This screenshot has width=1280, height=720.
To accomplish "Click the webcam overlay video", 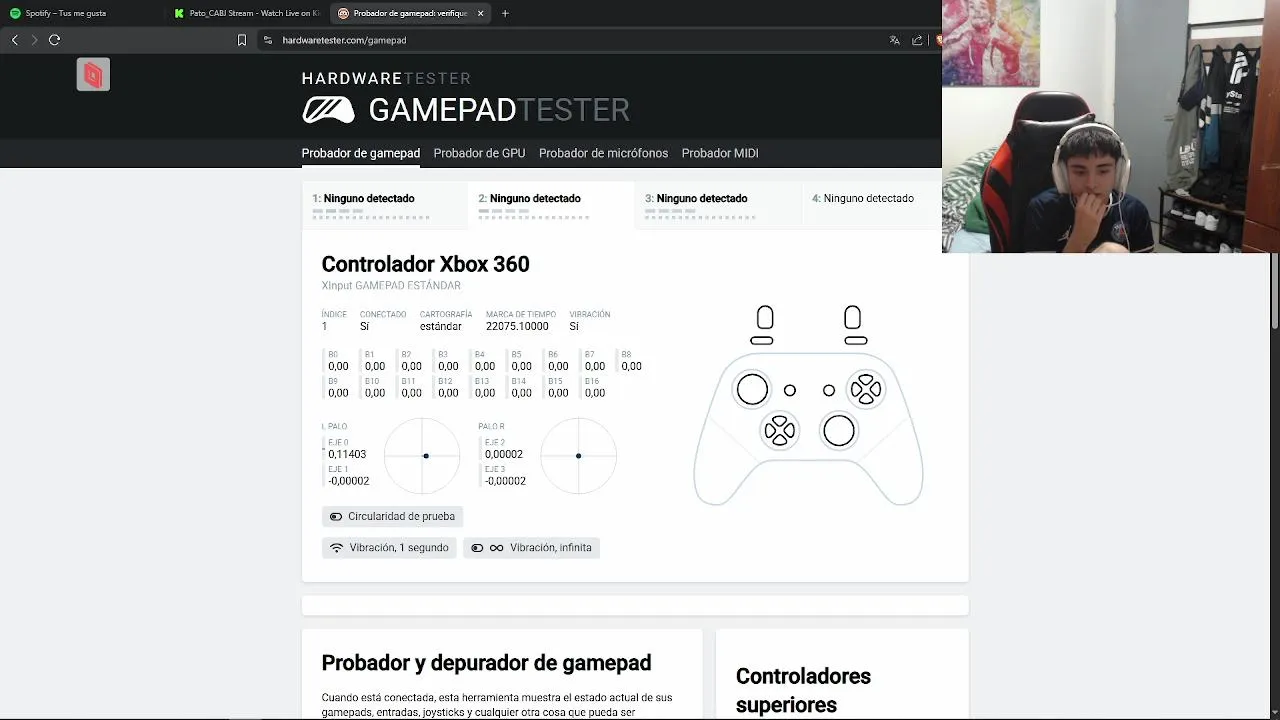I will (1111, 126).
